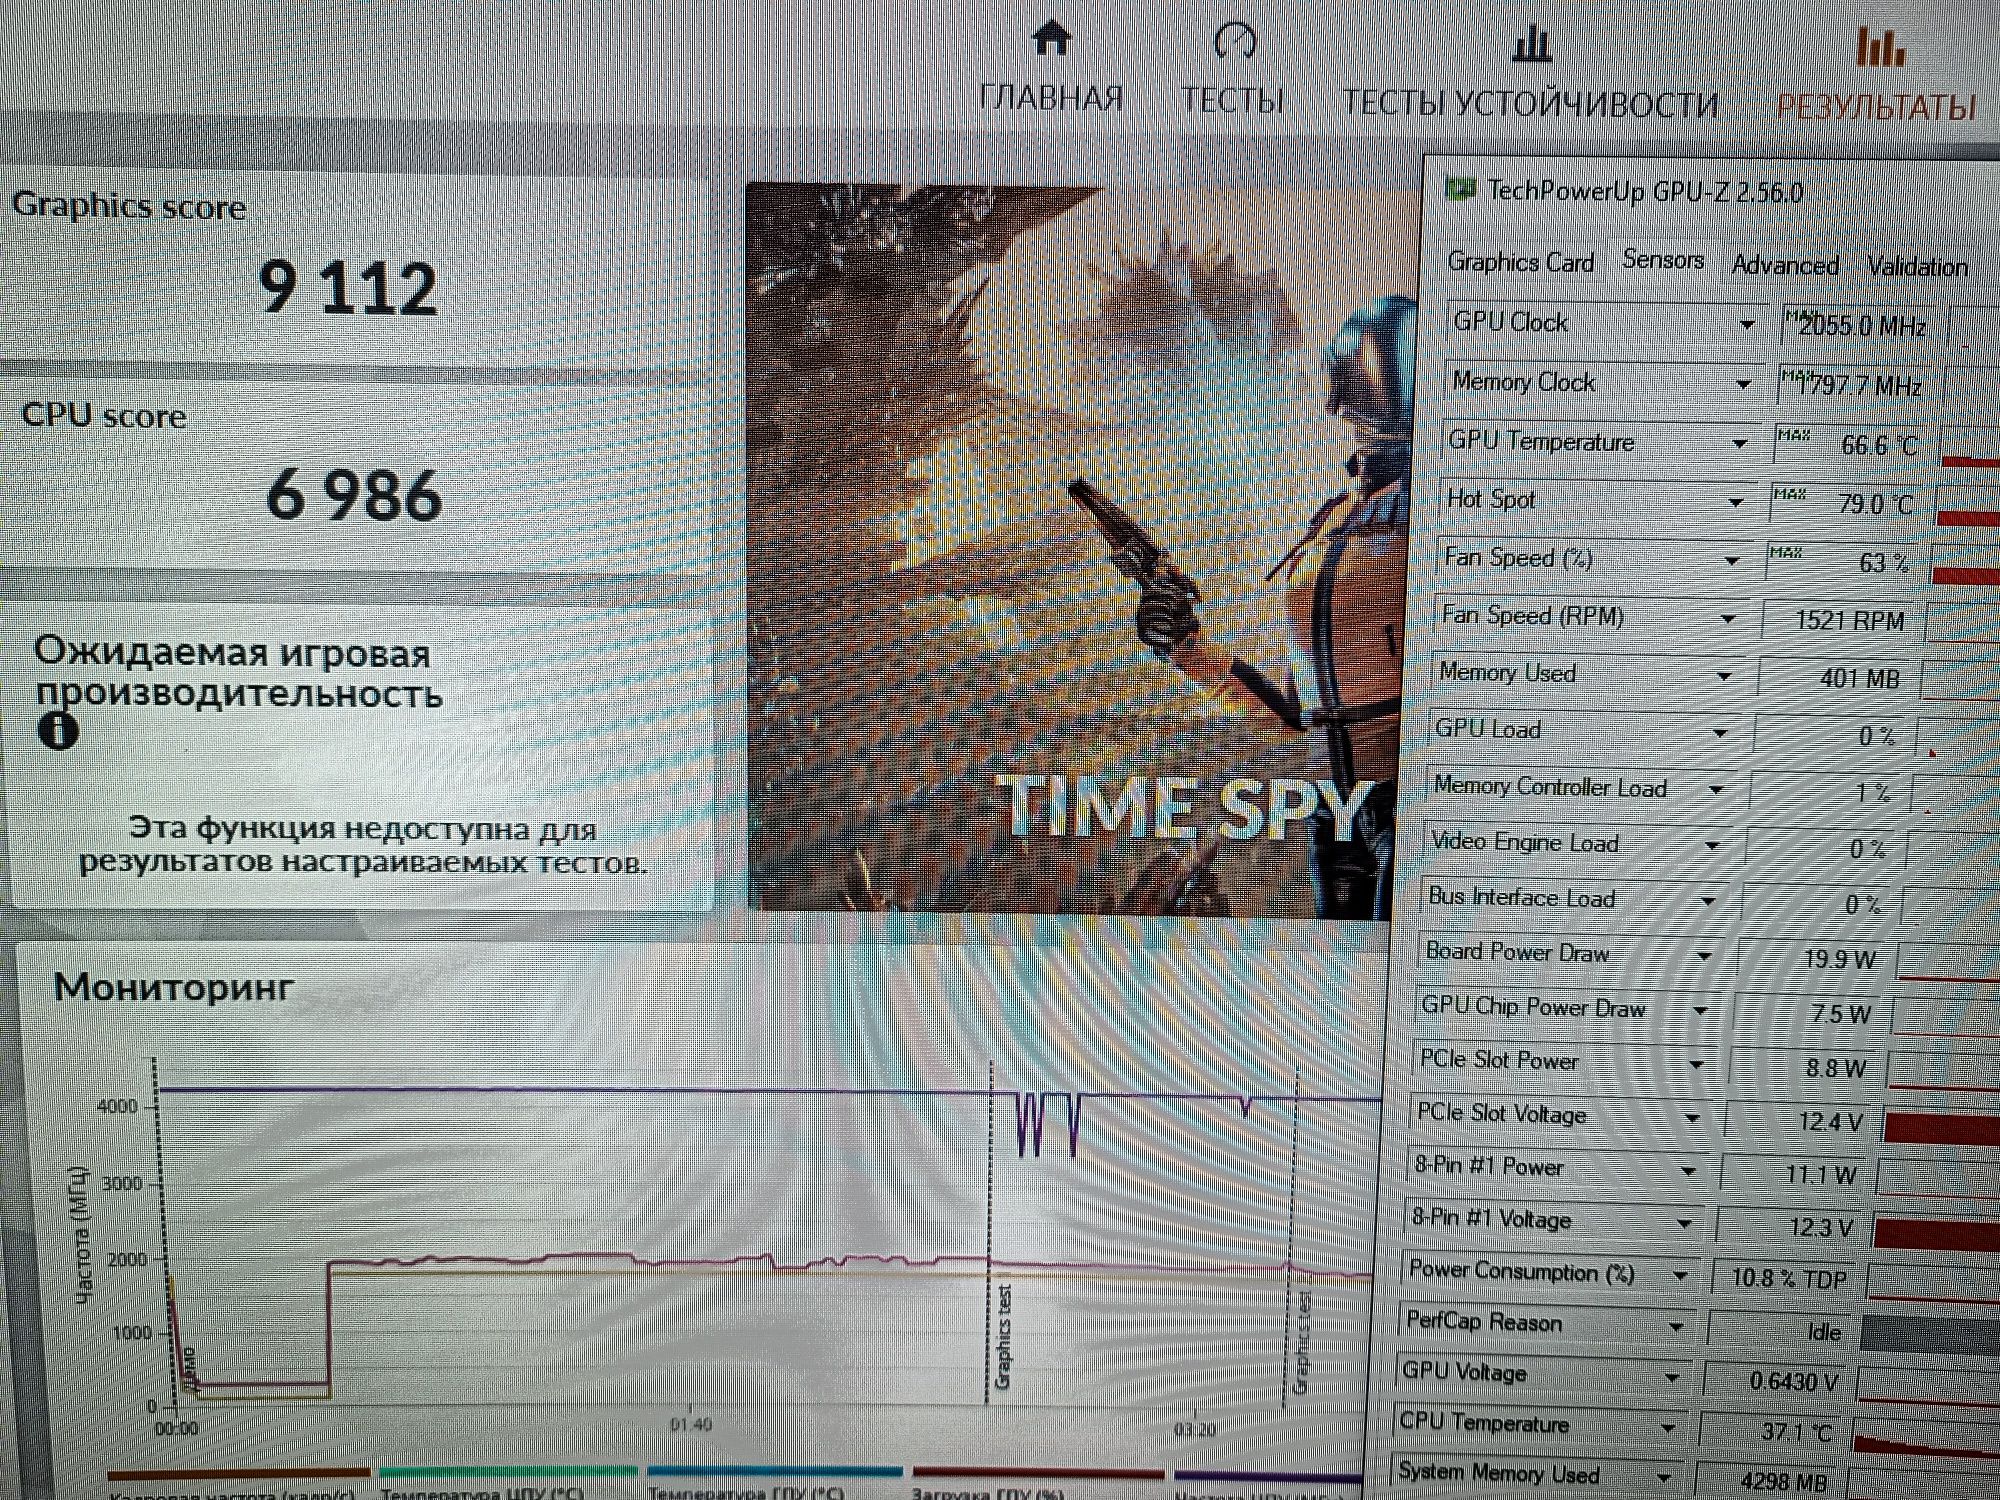This screenshot has width=2000, height=1500.
Task: Open Validation tab in GPU-Z
Action: point(1917,267)
